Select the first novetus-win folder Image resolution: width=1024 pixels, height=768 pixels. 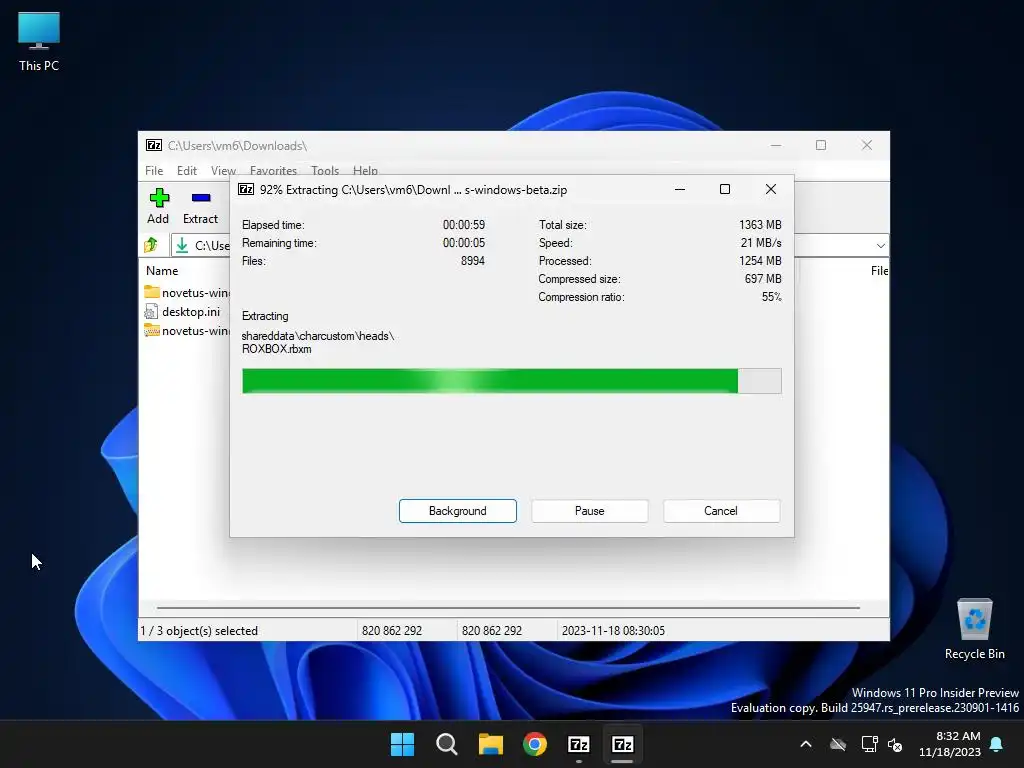point(187,292)
